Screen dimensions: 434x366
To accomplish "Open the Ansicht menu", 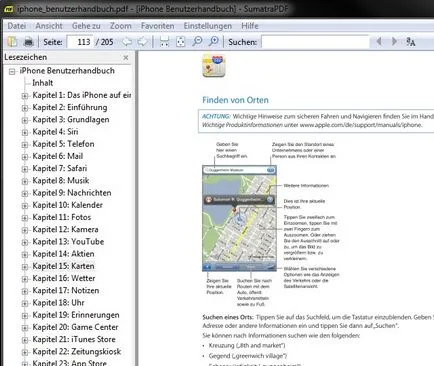I will click(49, 26).
